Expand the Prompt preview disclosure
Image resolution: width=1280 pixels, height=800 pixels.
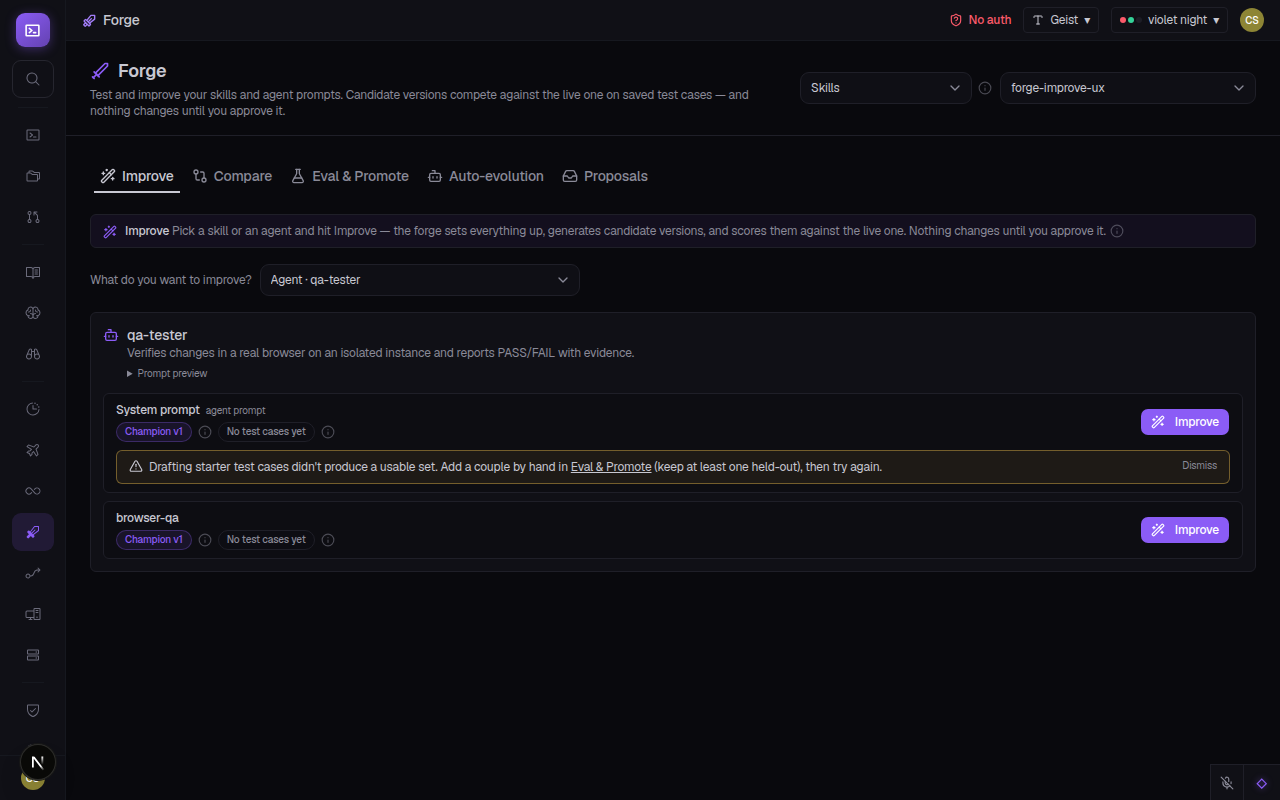click(x=167, y=374)
